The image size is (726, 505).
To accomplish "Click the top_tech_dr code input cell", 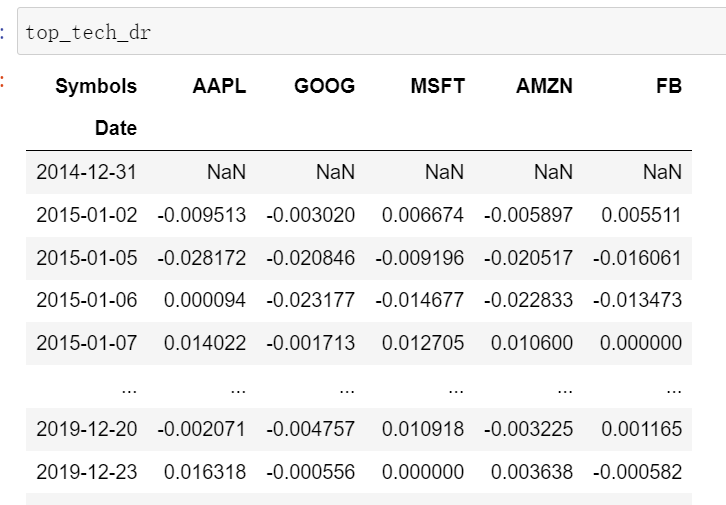I will pos(370,32).
